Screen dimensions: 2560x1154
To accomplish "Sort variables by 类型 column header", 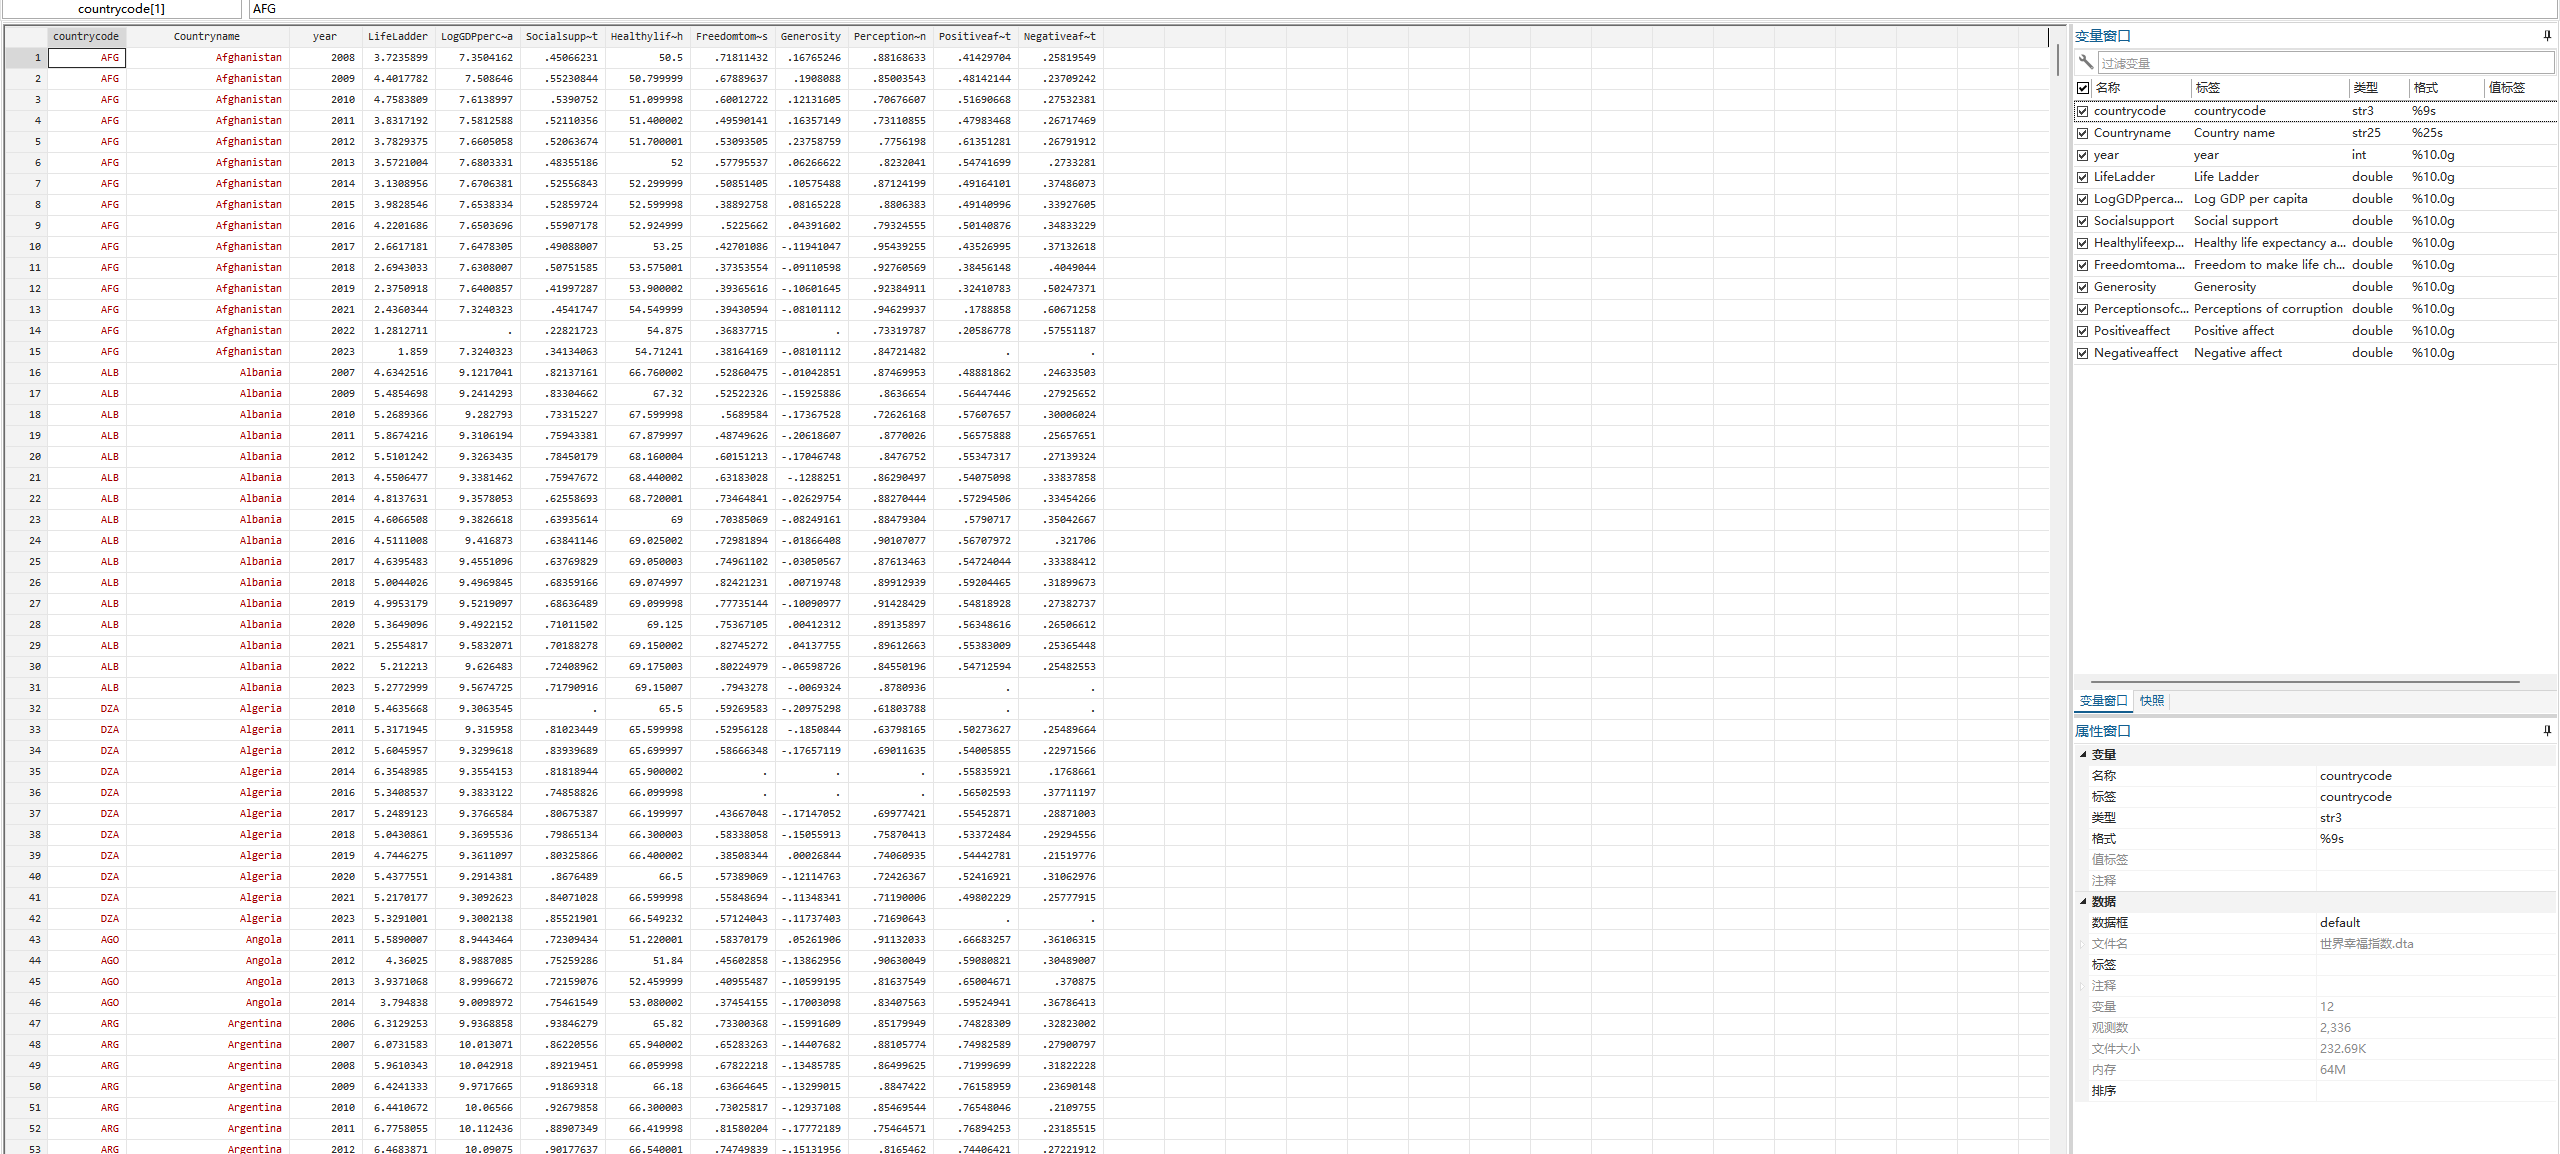I will (2365, 88).
